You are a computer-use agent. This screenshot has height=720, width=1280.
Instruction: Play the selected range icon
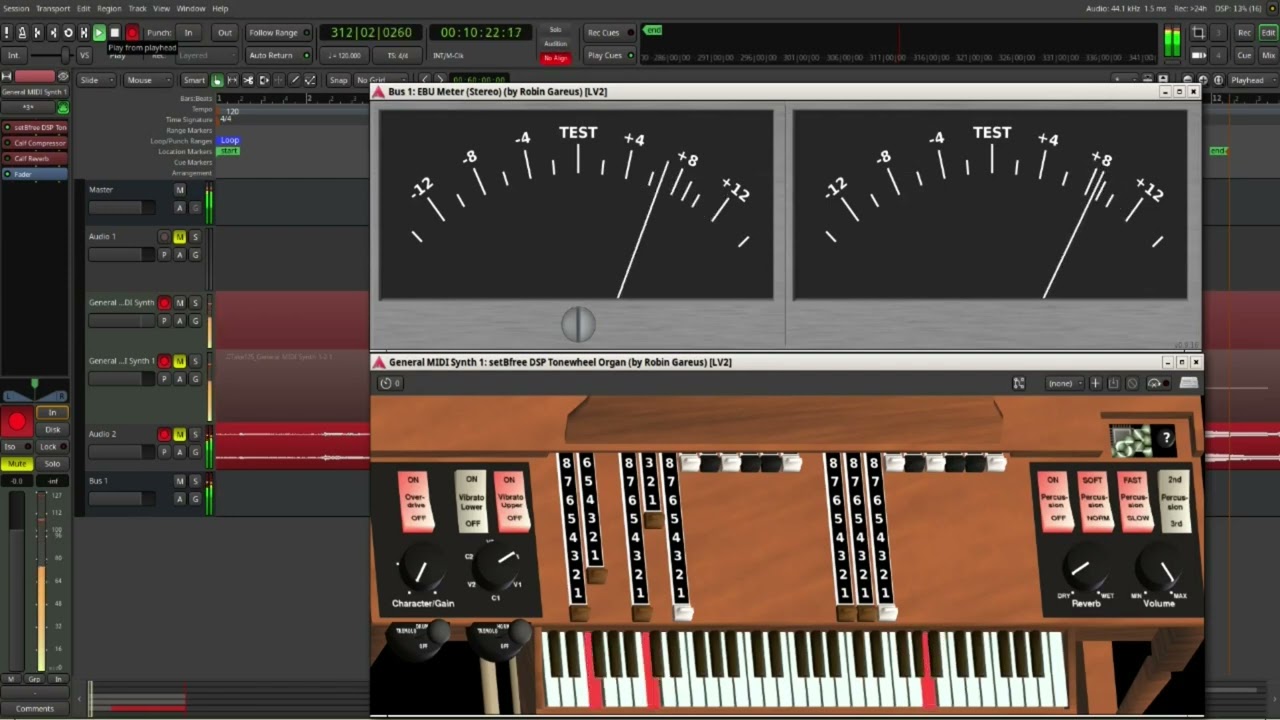[84, 33]
